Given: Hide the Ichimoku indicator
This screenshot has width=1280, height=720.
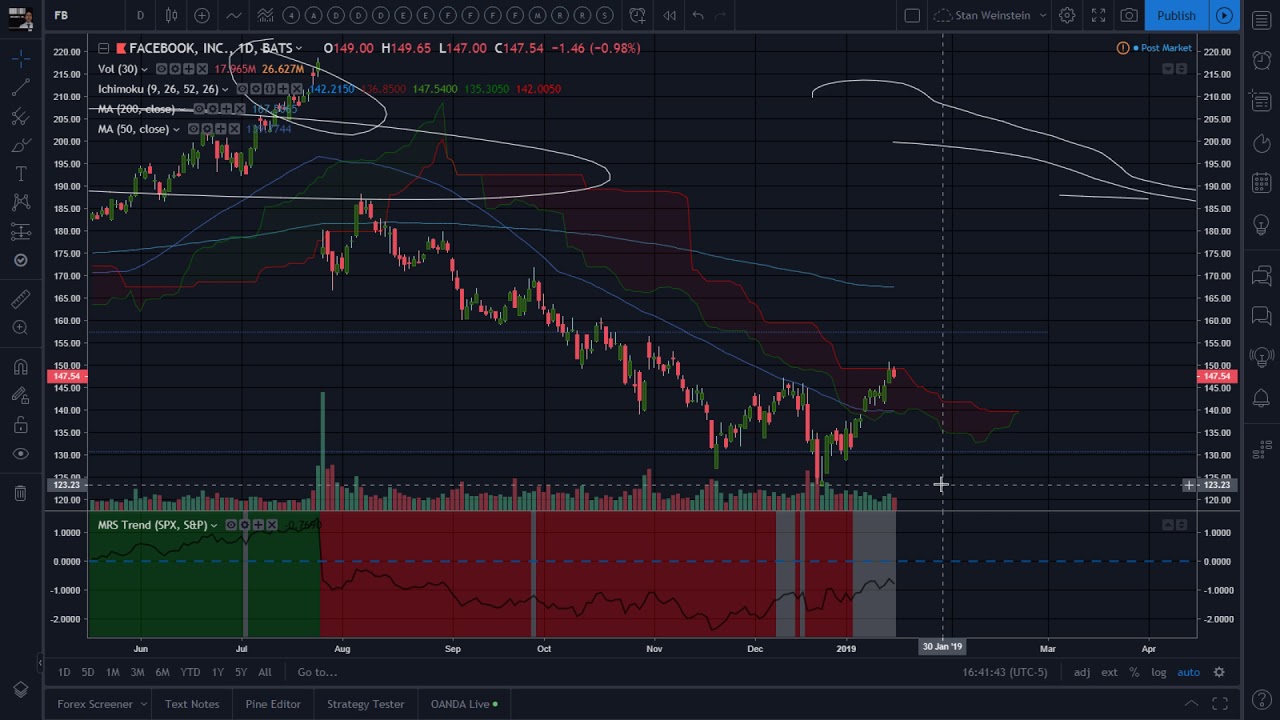Looking at the screenshot, I should pos(242,89).
